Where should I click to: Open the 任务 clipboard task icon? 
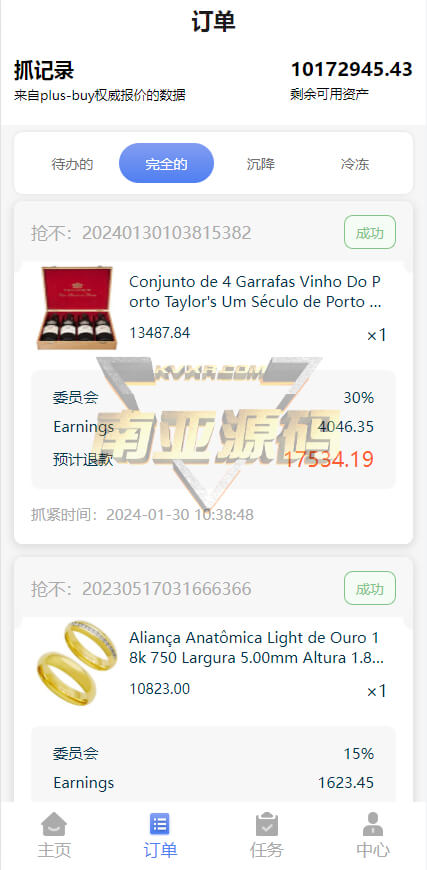point(267,824)
